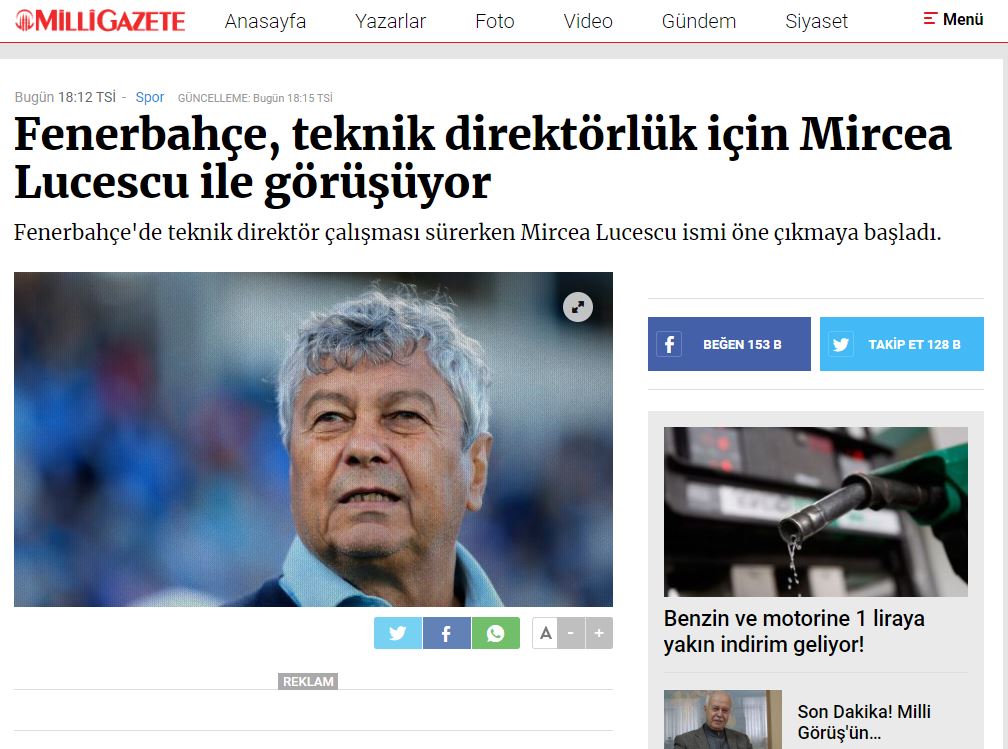1008x749 pixels.
Task: Go to the Gündem section
Action: (x=699, y=21)
